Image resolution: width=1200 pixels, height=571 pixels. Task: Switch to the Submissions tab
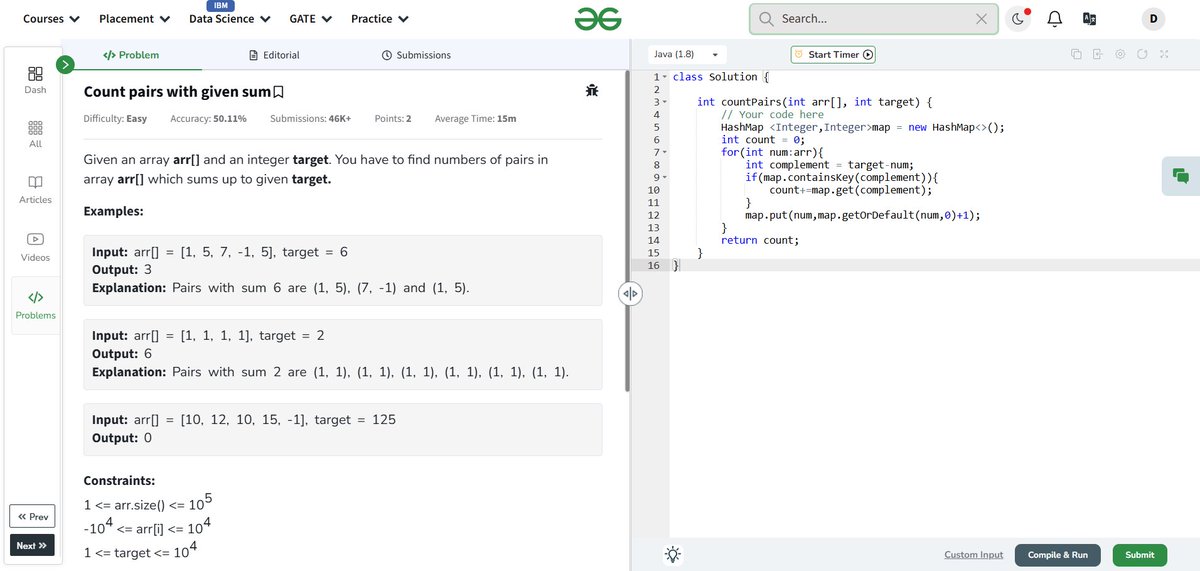coord(416,55)
